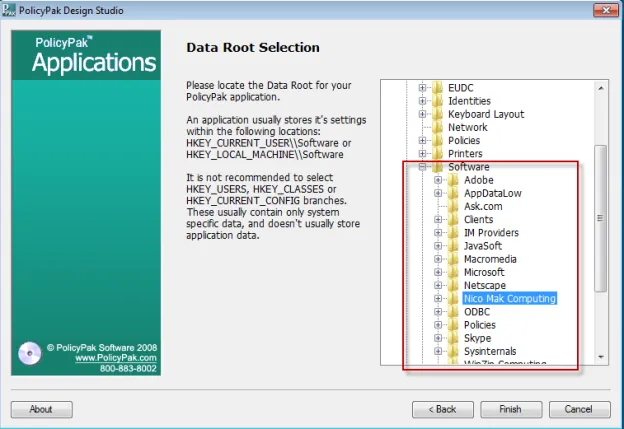Screen dimensions: 624x429
Task: Click the Software folder icon
Action: click(437, 166)
